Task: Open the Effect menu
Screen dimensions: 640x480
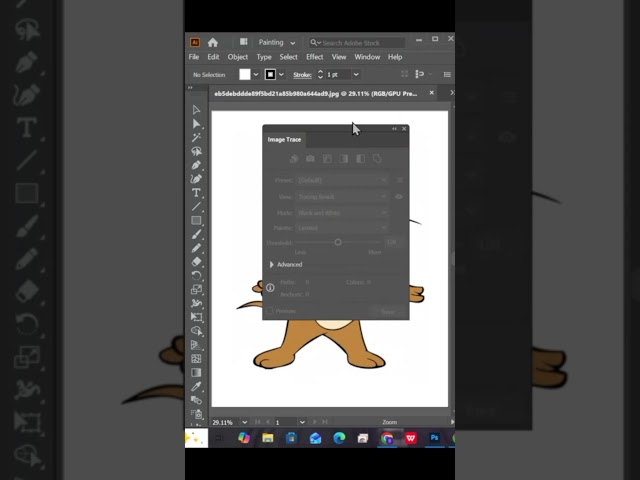Action: coord(315,57)
